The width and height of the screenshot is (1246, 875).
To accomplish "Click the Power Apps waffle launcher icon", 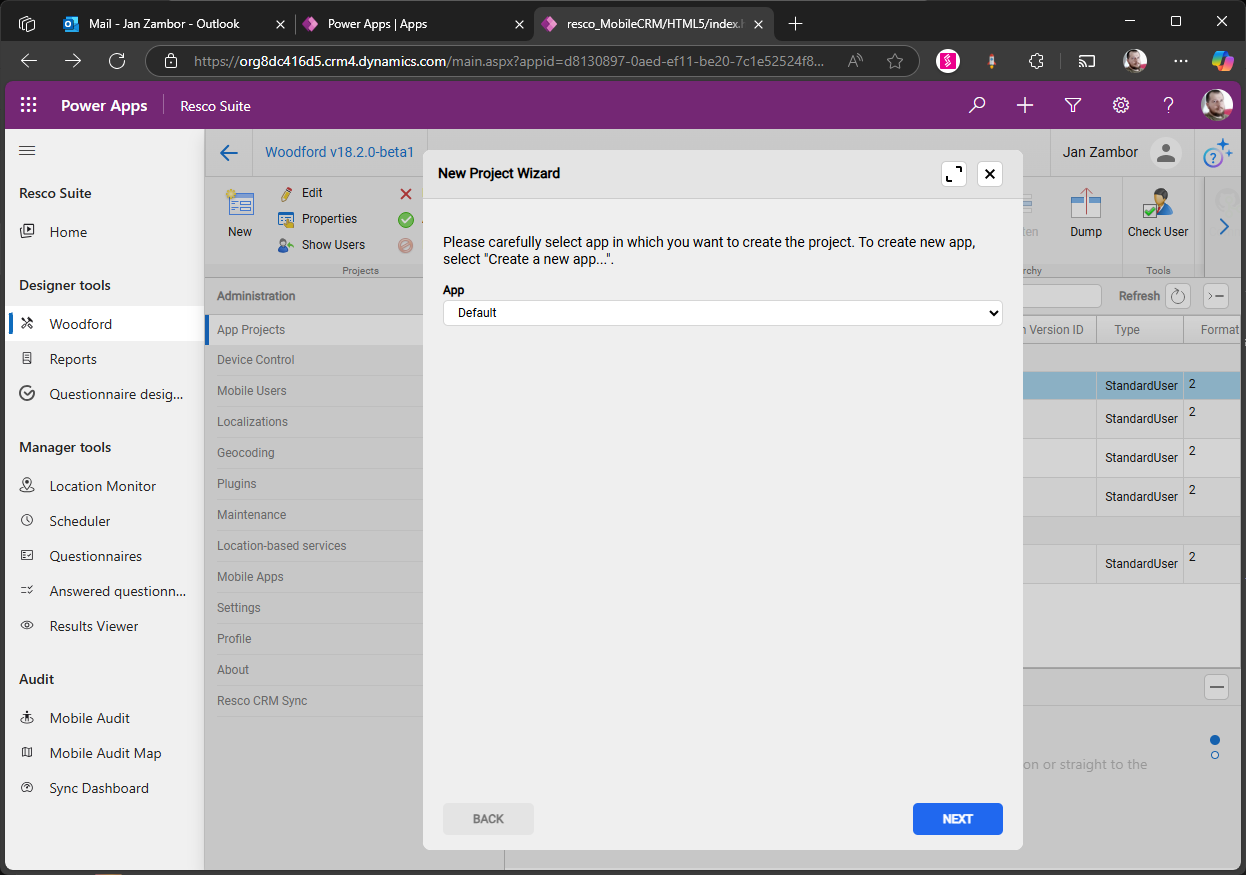I will coord(29,105).
